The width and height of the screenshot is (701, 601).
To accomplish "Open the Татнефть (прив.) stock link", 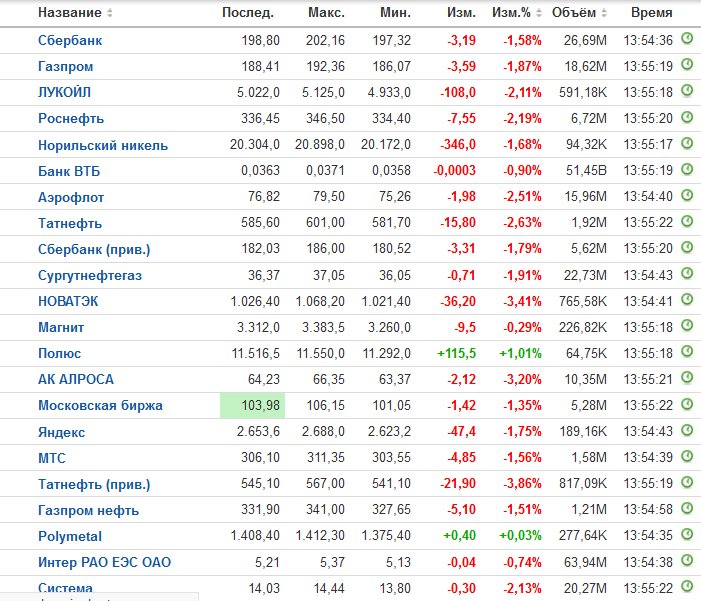I will pos(94,485).
